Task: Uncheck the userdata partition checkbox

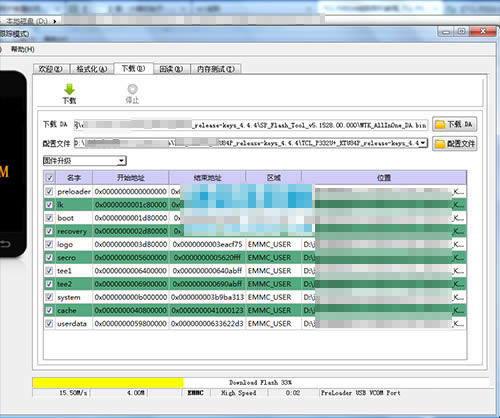Action: pos(49,324)
